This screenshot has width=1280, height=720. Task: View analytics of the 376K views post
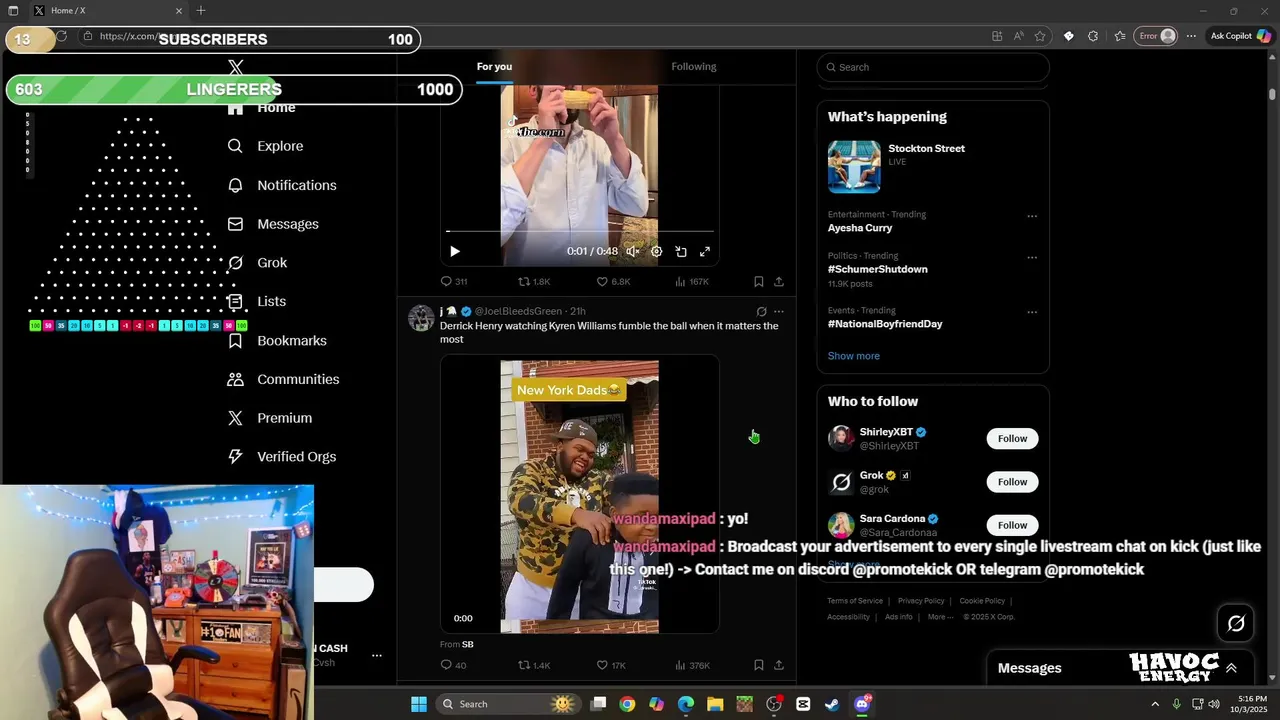click(x=692, y=665)
